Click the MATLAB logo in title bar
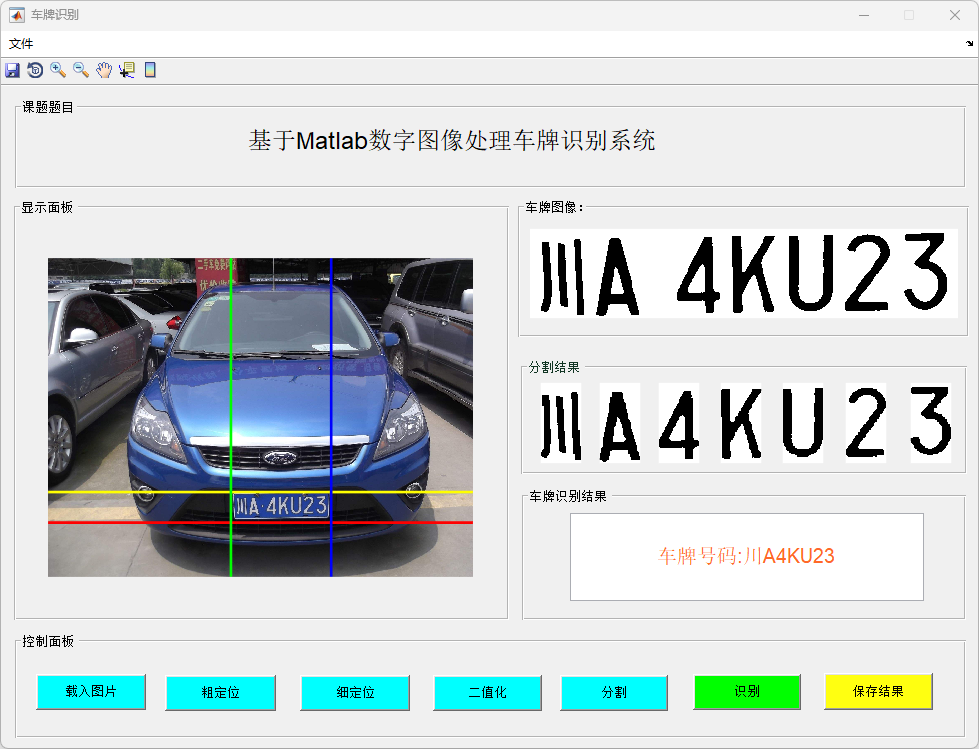The image size is (979, 749). click(17, 15)
